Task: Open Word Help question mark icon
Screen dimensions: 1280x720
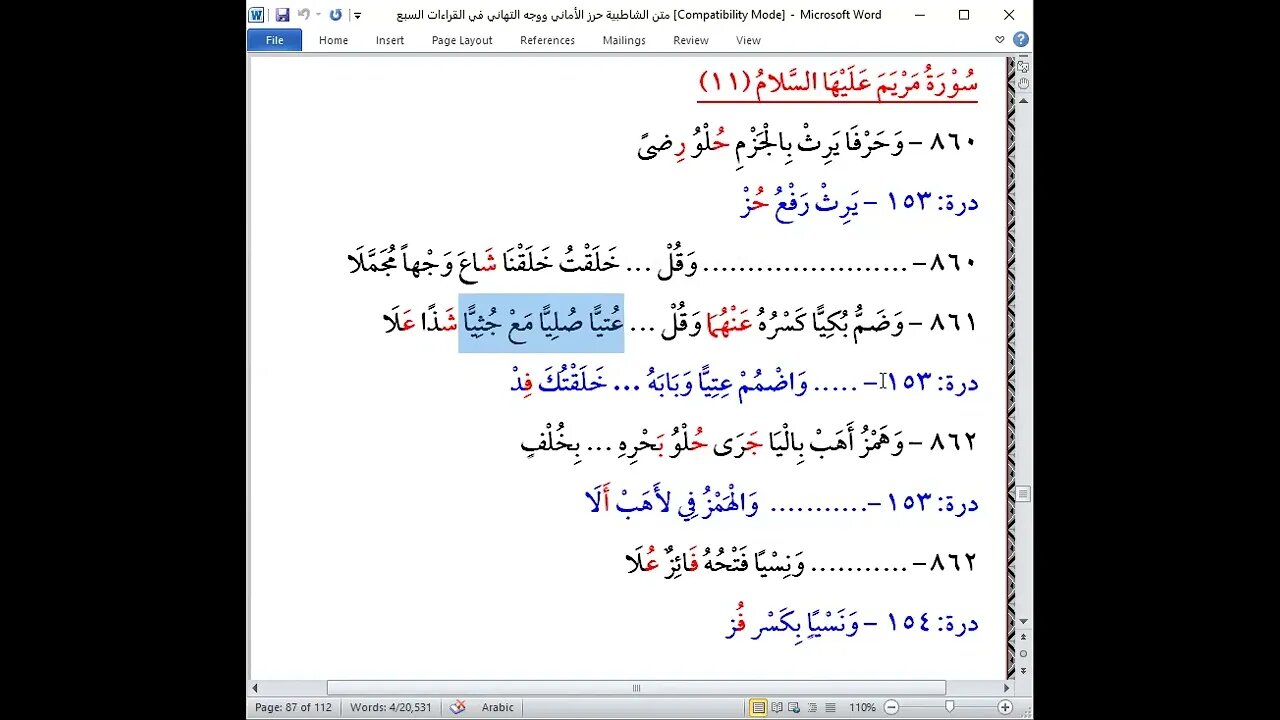Action: pos(1020,40)
